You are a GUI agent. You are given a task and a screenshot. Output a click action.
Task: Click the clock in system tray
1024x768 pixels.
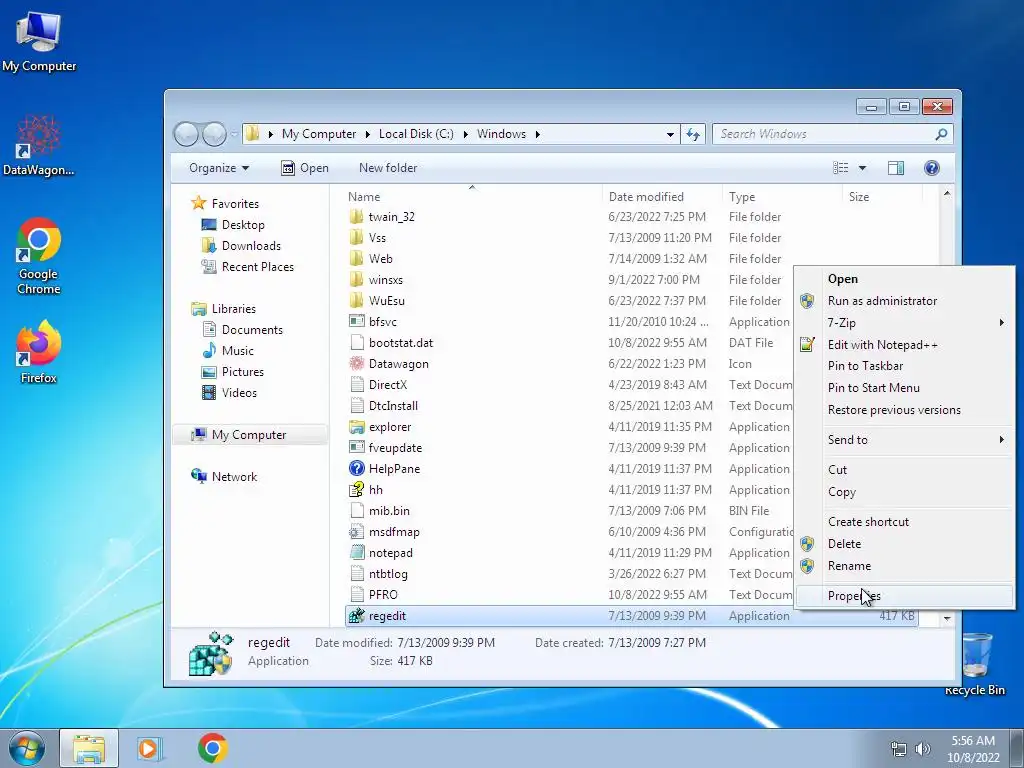(x=973, y=749)
